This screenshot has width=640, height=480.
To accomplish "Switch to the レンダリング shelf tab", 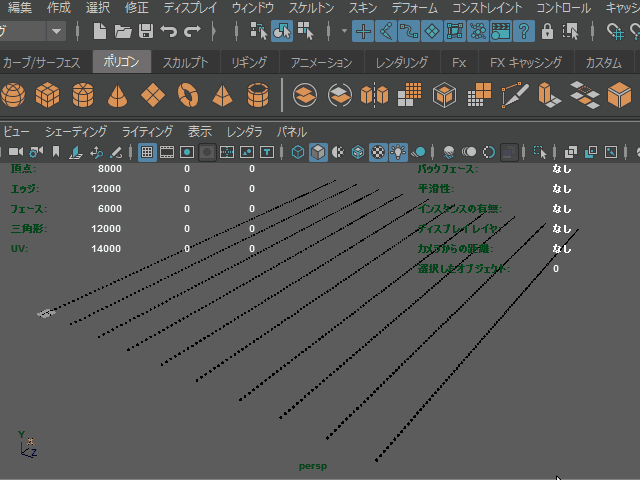I will pos(402,62).
